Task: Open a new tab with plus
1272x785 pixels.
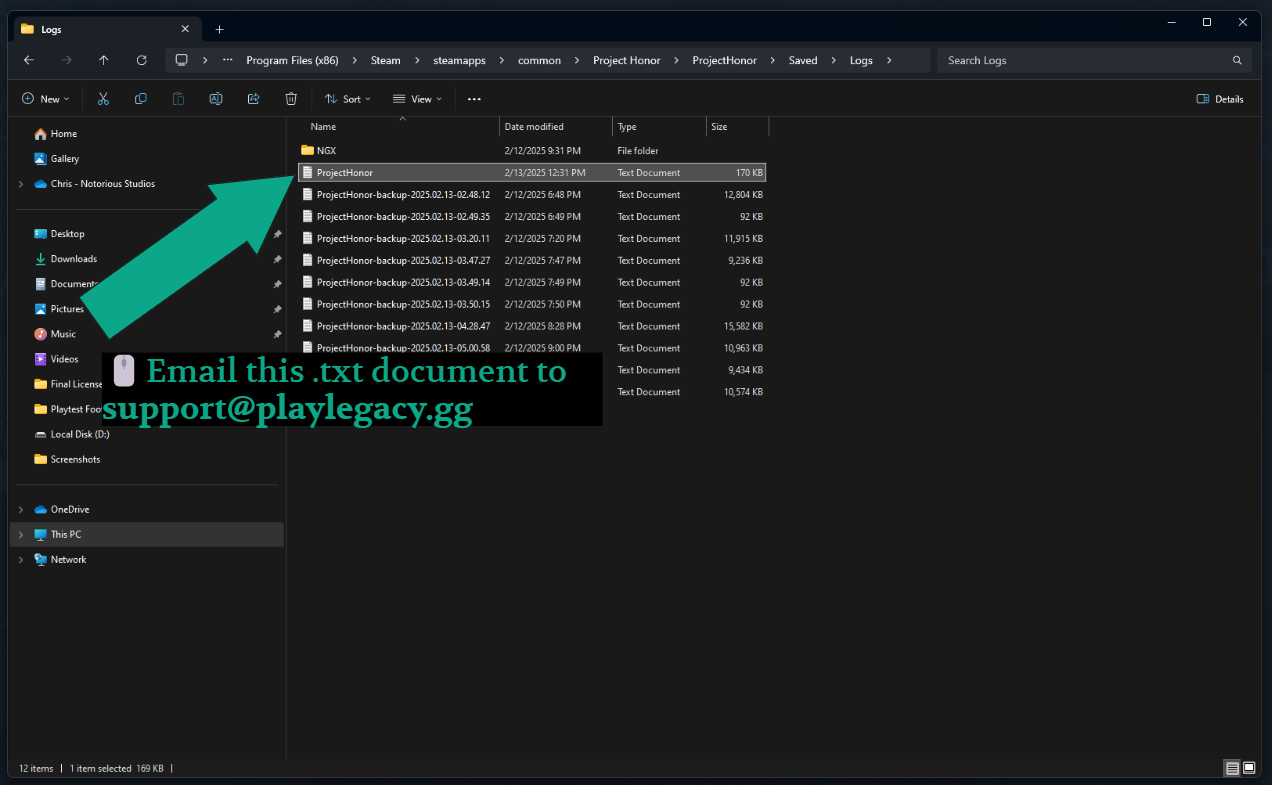Action: pos(219,29)
